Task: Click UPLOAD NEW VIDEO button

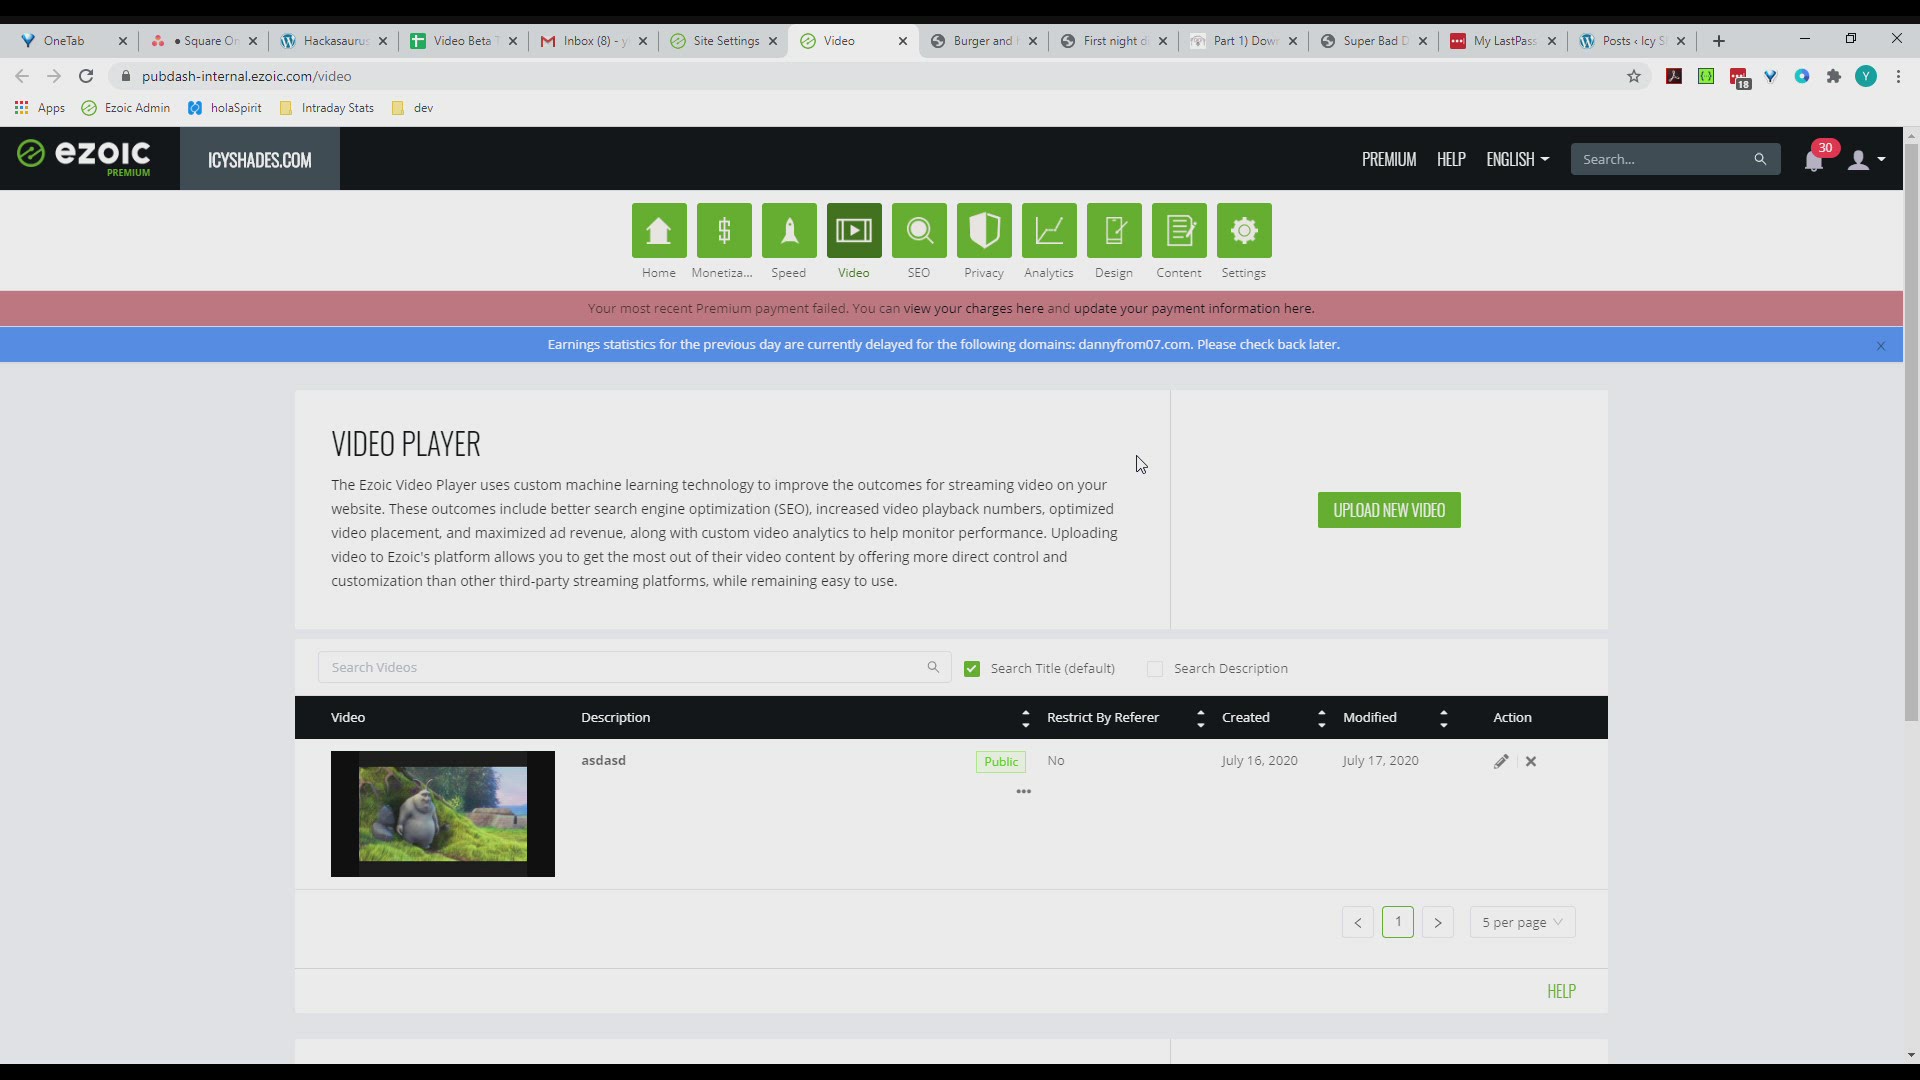Action: pyautogui.click(x=1389, y=510)
